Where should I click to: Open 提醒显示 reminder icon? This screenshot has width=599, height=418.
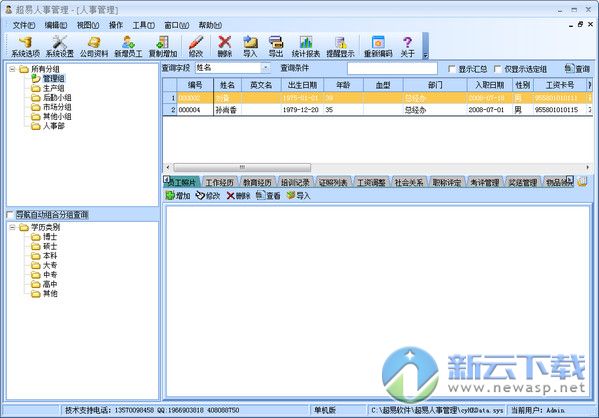pos(340,47)
